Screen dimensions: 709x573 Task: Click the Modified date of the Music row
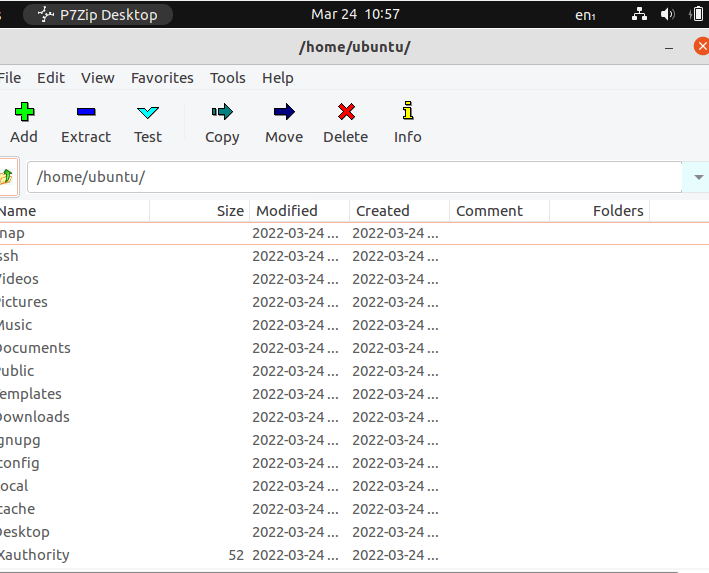pos(295,325)
